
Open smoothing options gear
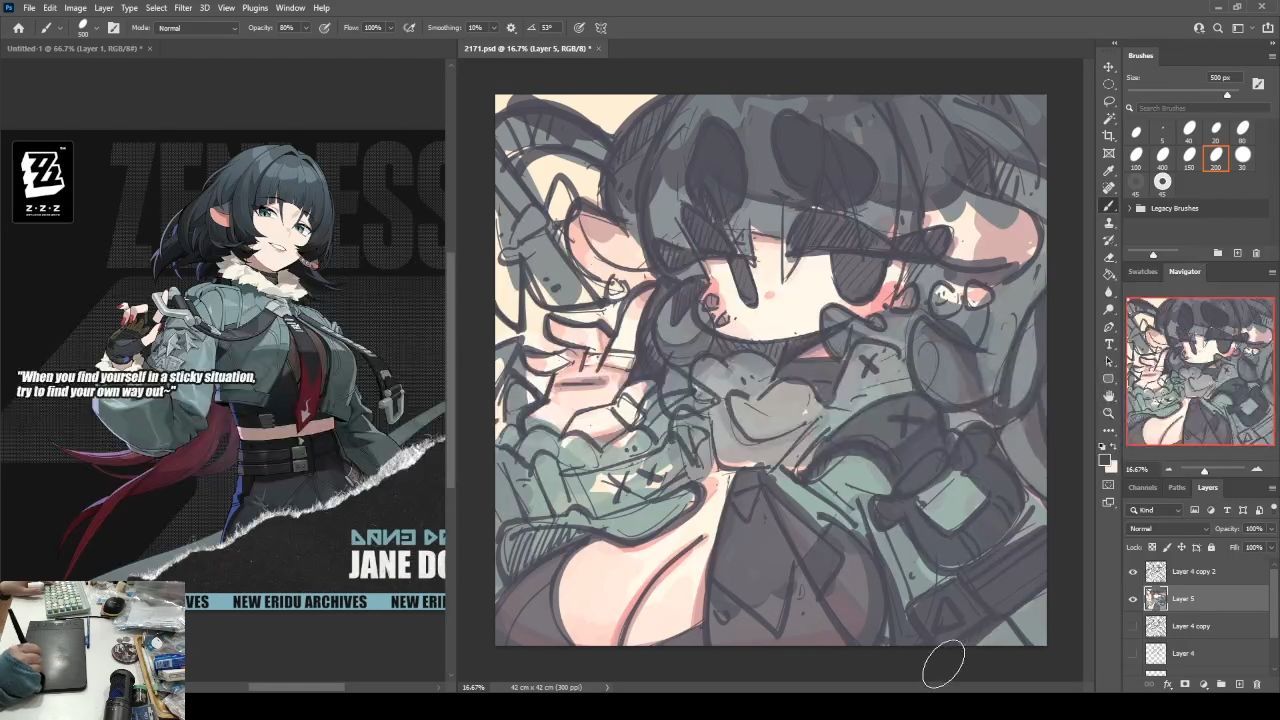tap(511, 28)
